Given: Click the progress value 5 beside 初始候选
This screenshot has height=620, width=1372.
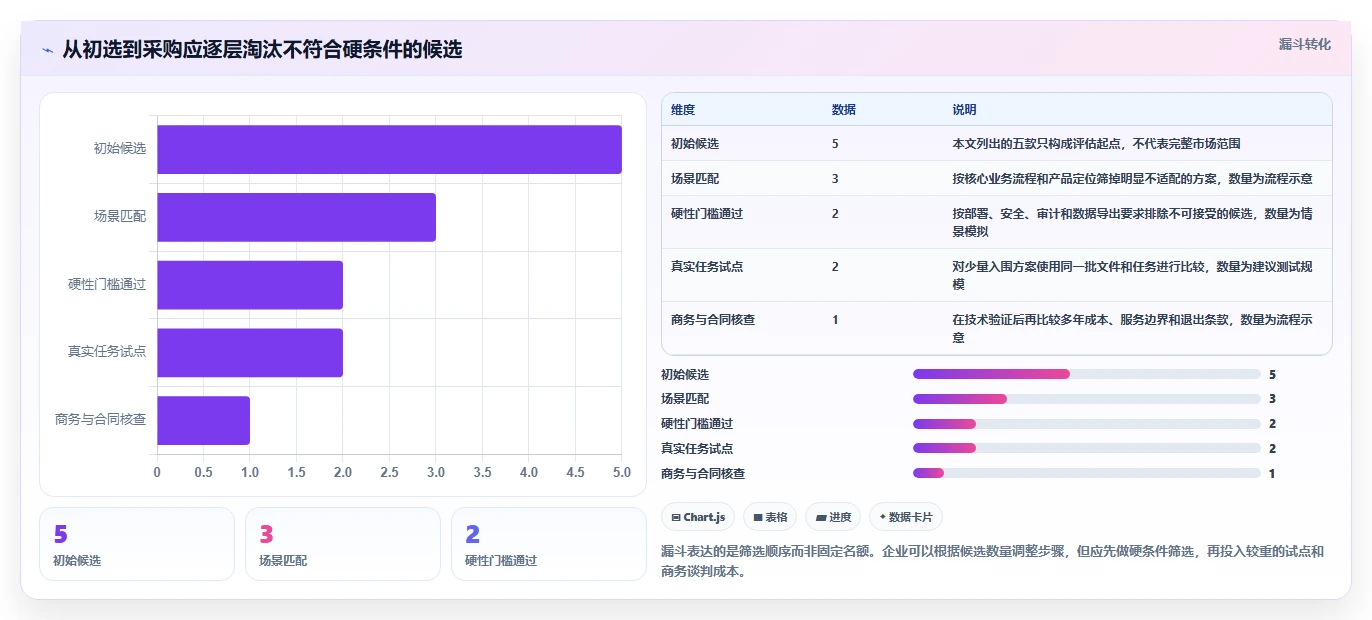Looking at the screenshot, I should tap(1272, 374).
